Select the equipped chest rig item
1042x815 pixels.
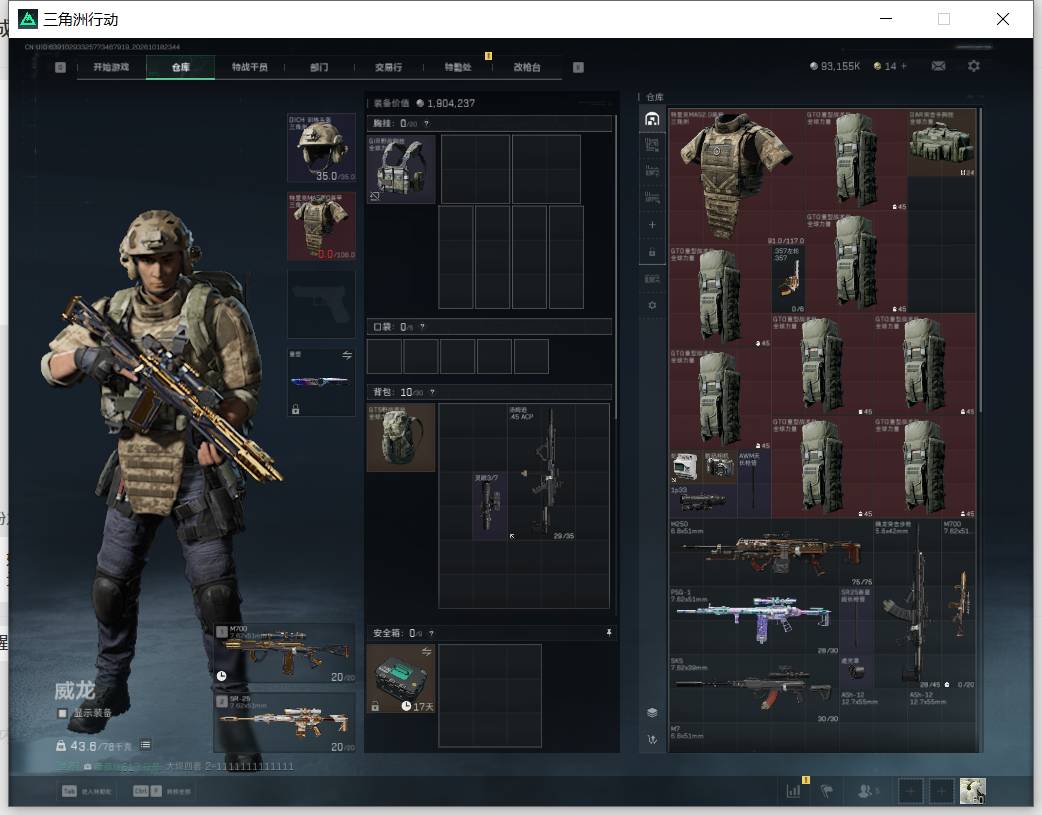(401, 170)
